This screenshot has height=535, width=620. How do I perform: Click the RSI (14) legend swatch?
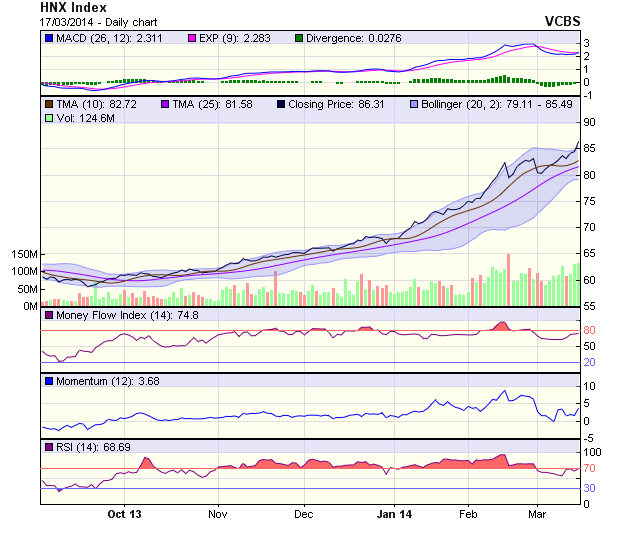coord(49,446)
